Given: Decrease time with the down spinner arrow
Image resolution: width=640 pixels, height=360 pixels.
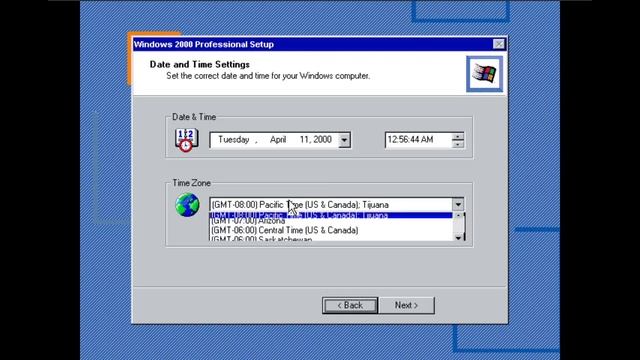Looking at the screenshot, I should (x=458, y=144).
